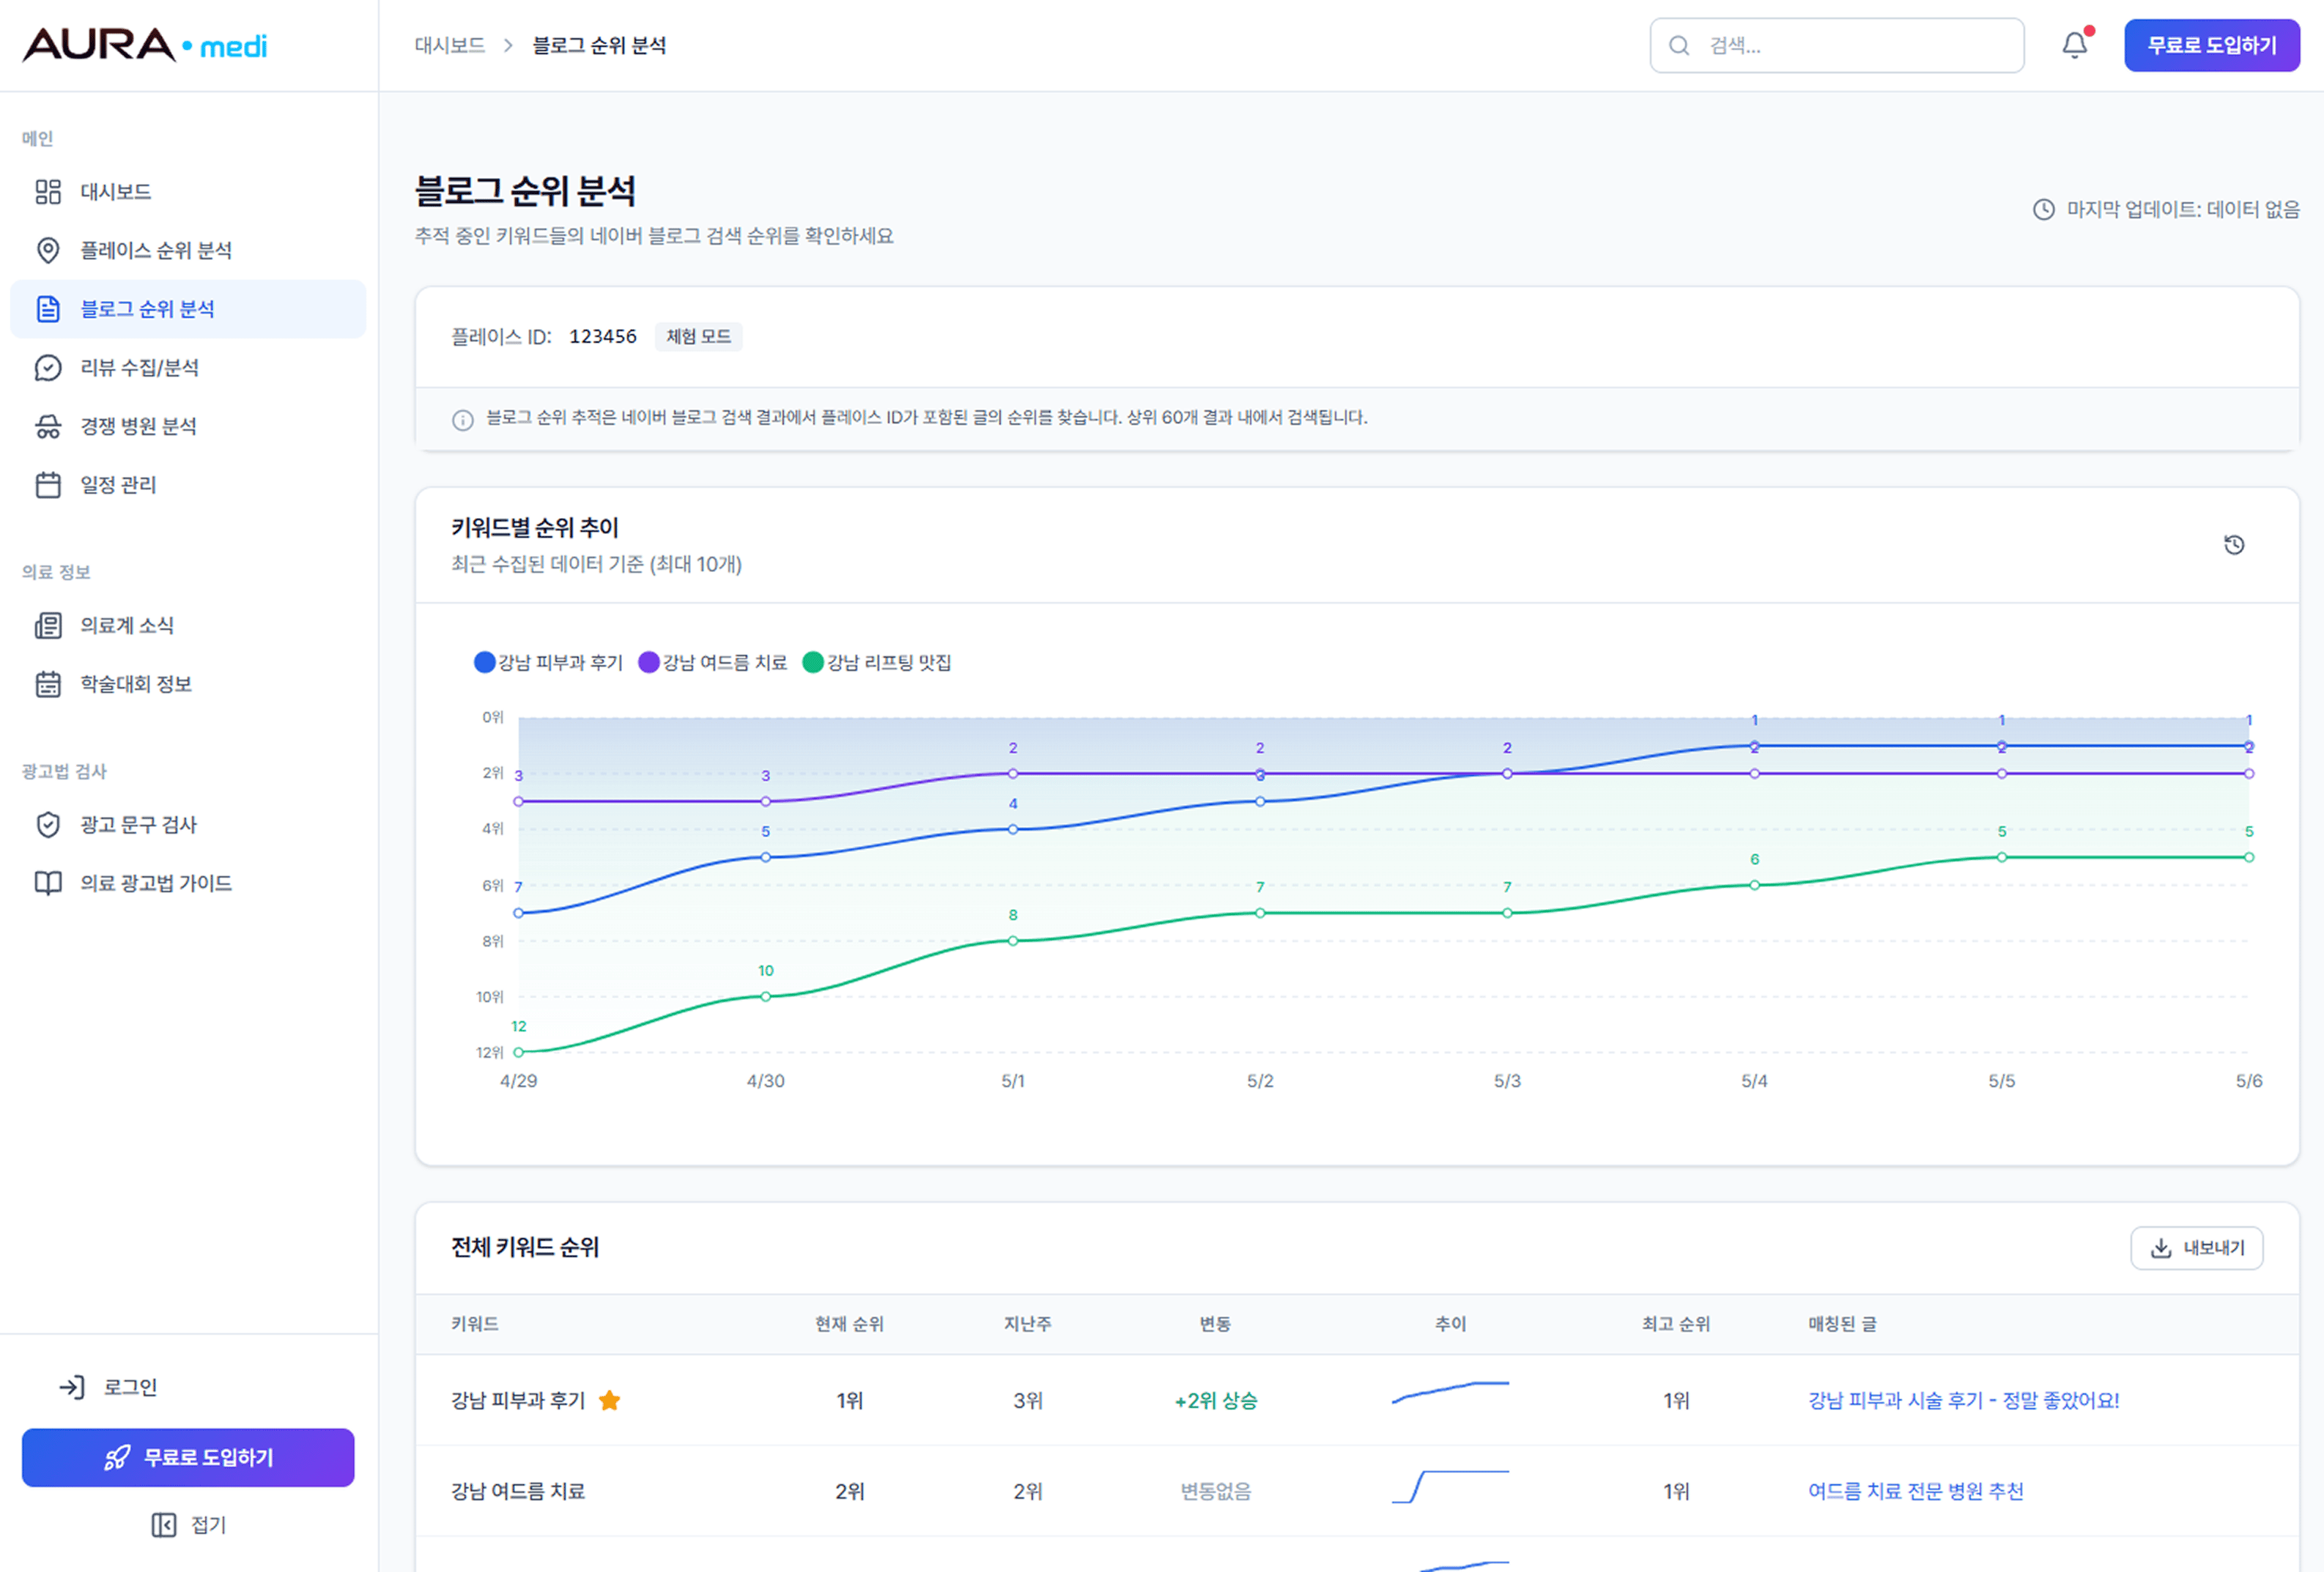Screen dimensions: 2324x1572
Task: Click the 대시보드 breadcrumb link
Action: [x=450, y=45]
